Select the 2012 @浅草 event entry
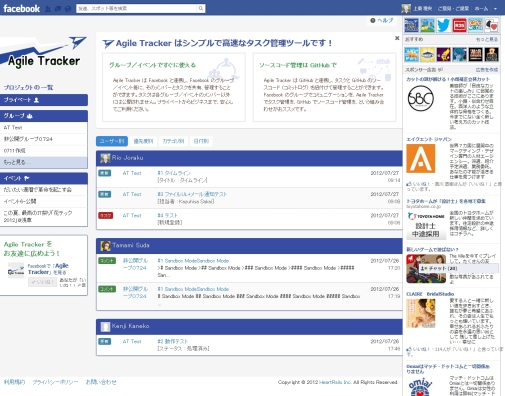The height and width of the screenshot is (396, 505). [x=44, y=216]
